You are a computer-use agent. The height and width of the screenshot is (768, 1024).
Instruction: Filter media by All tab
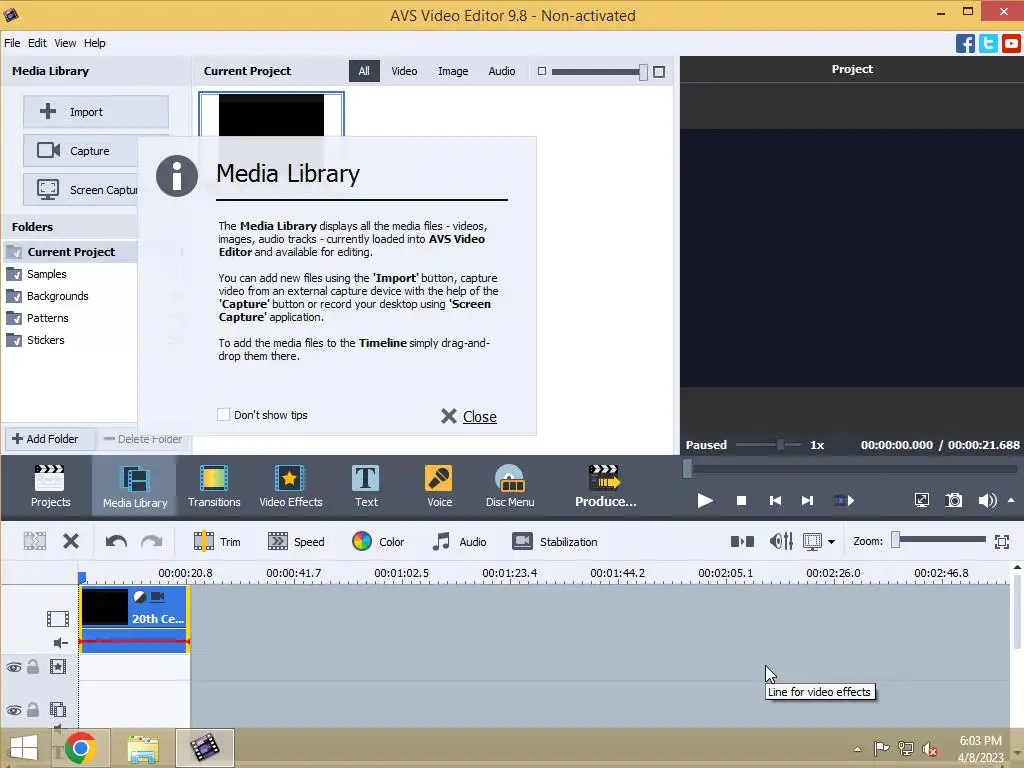coord(364,71)
